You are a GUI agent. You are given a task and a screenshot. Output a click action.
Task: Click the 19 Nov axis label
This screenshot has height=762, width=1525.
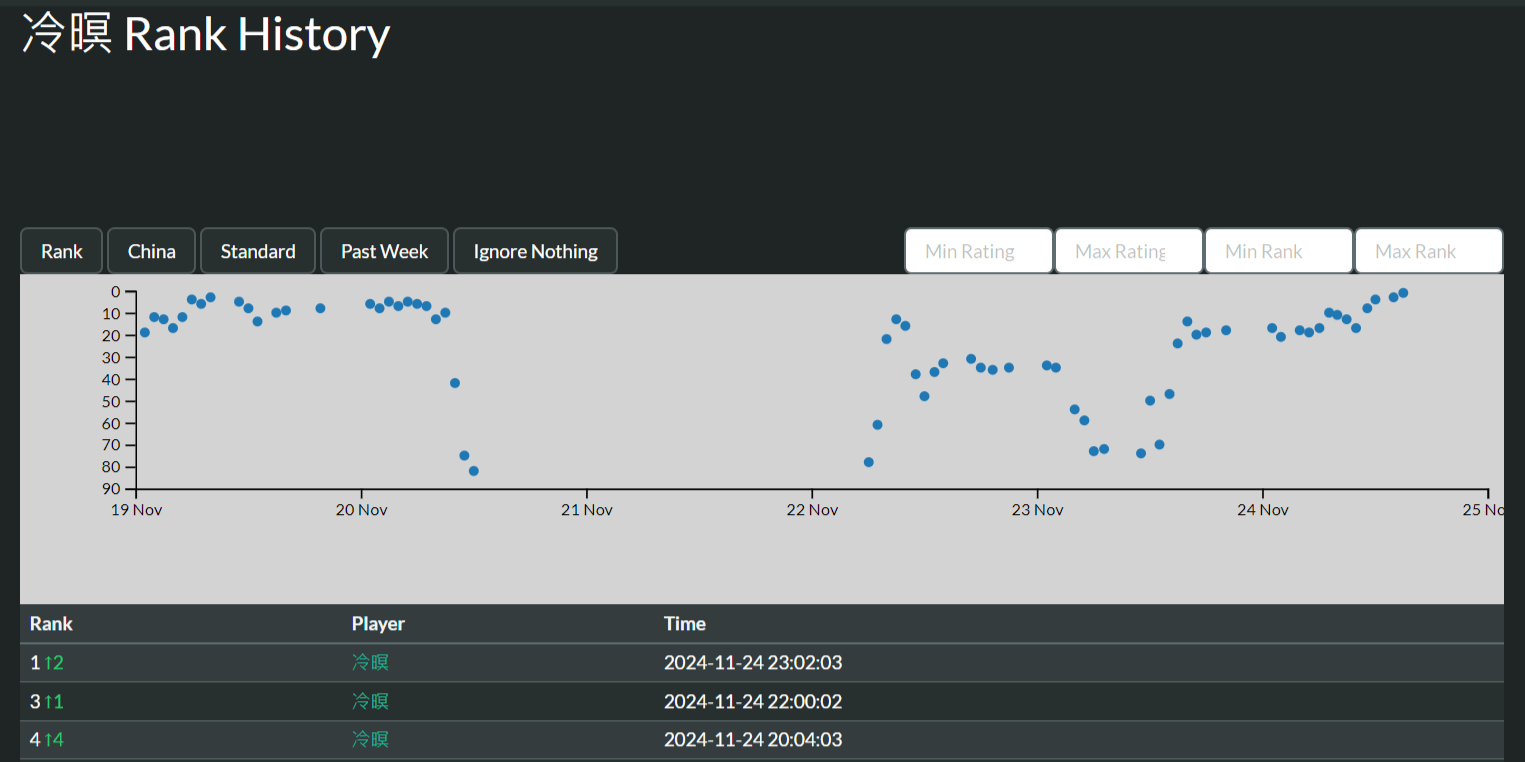136,510
